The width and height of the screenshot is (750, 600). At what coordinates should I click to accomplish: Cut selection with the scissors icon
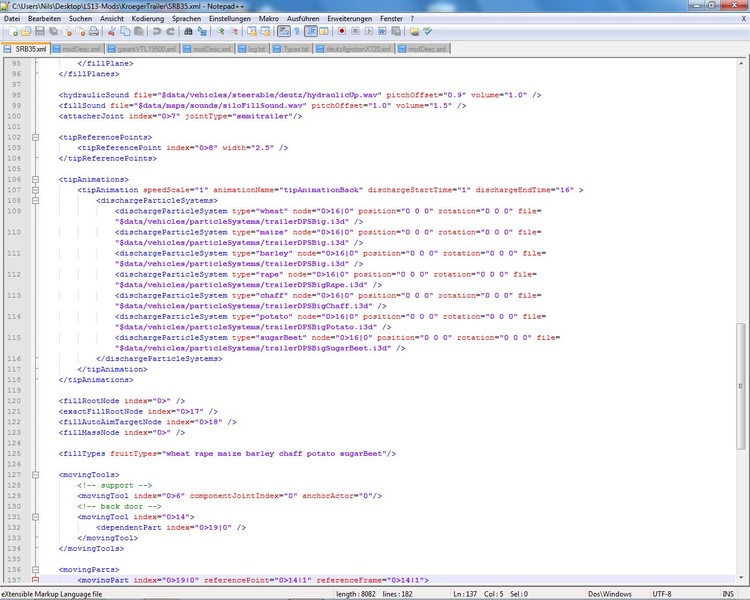tap(111, 32)
